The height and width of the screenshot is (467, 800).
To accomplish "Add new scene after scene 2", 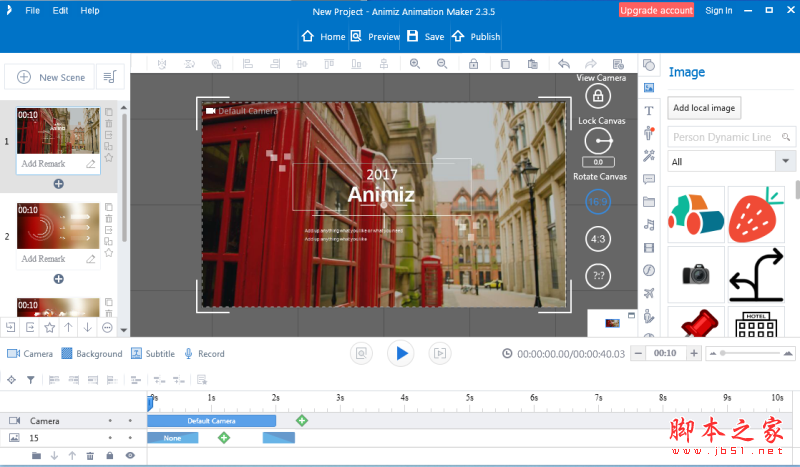I will point(59,279).
